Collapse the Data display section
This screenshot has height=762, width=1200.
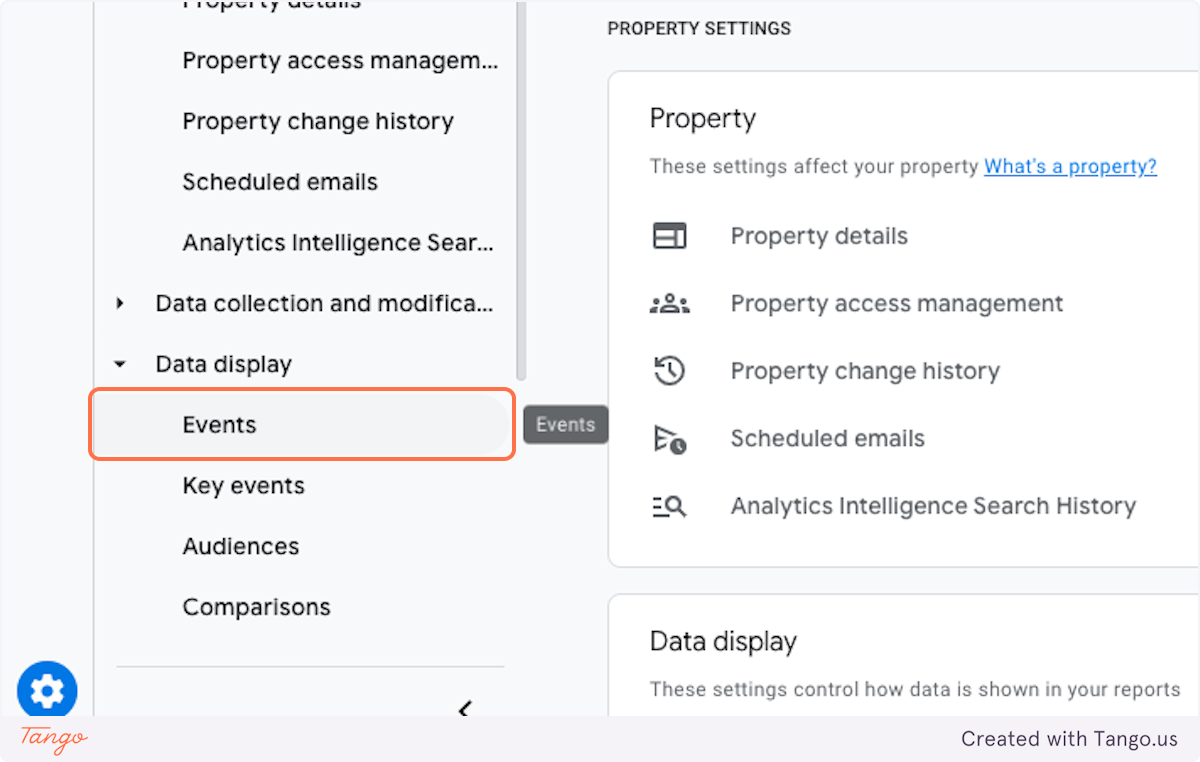pyautogui.click(x=121, y=364)
